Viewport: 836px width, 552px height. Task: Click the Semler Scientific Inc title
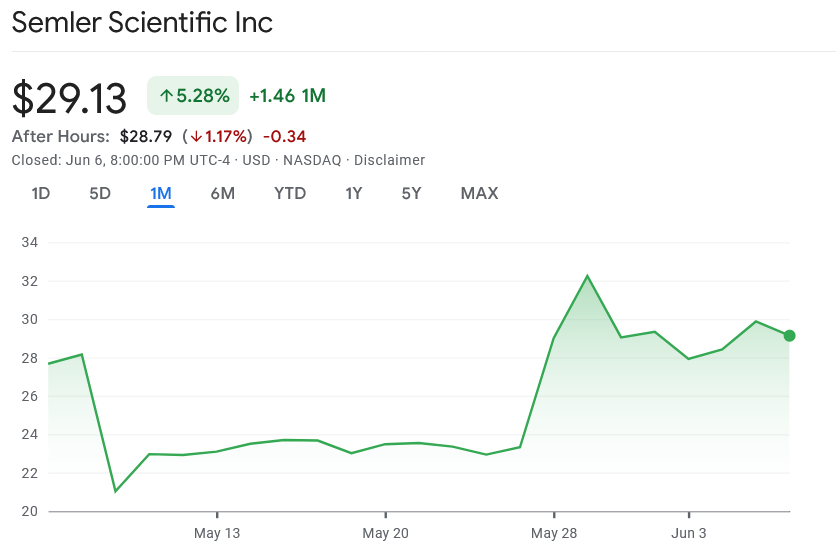coord(142,22)
